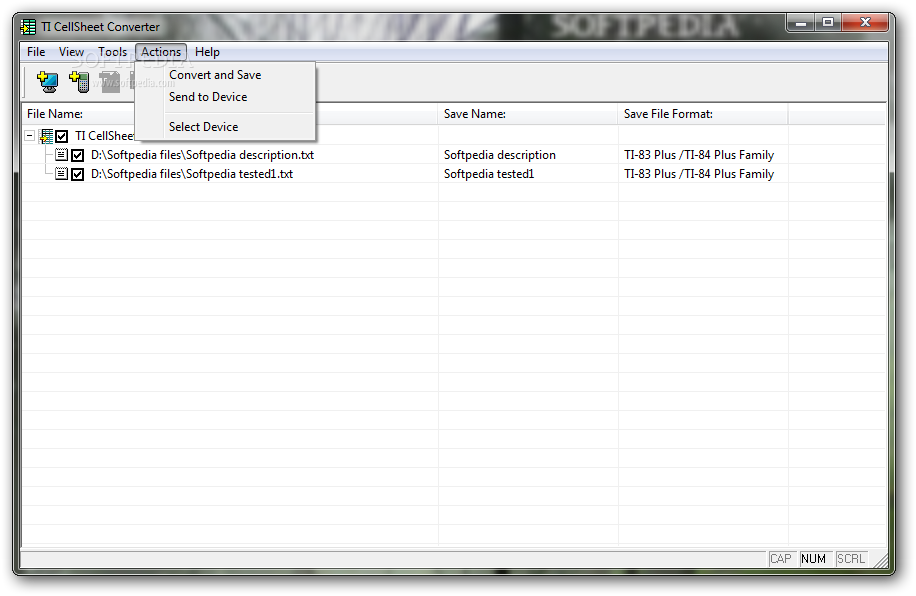Click the SCRL status bar indicator
Screen dimensions: 916x596
(x=851, y=559)
